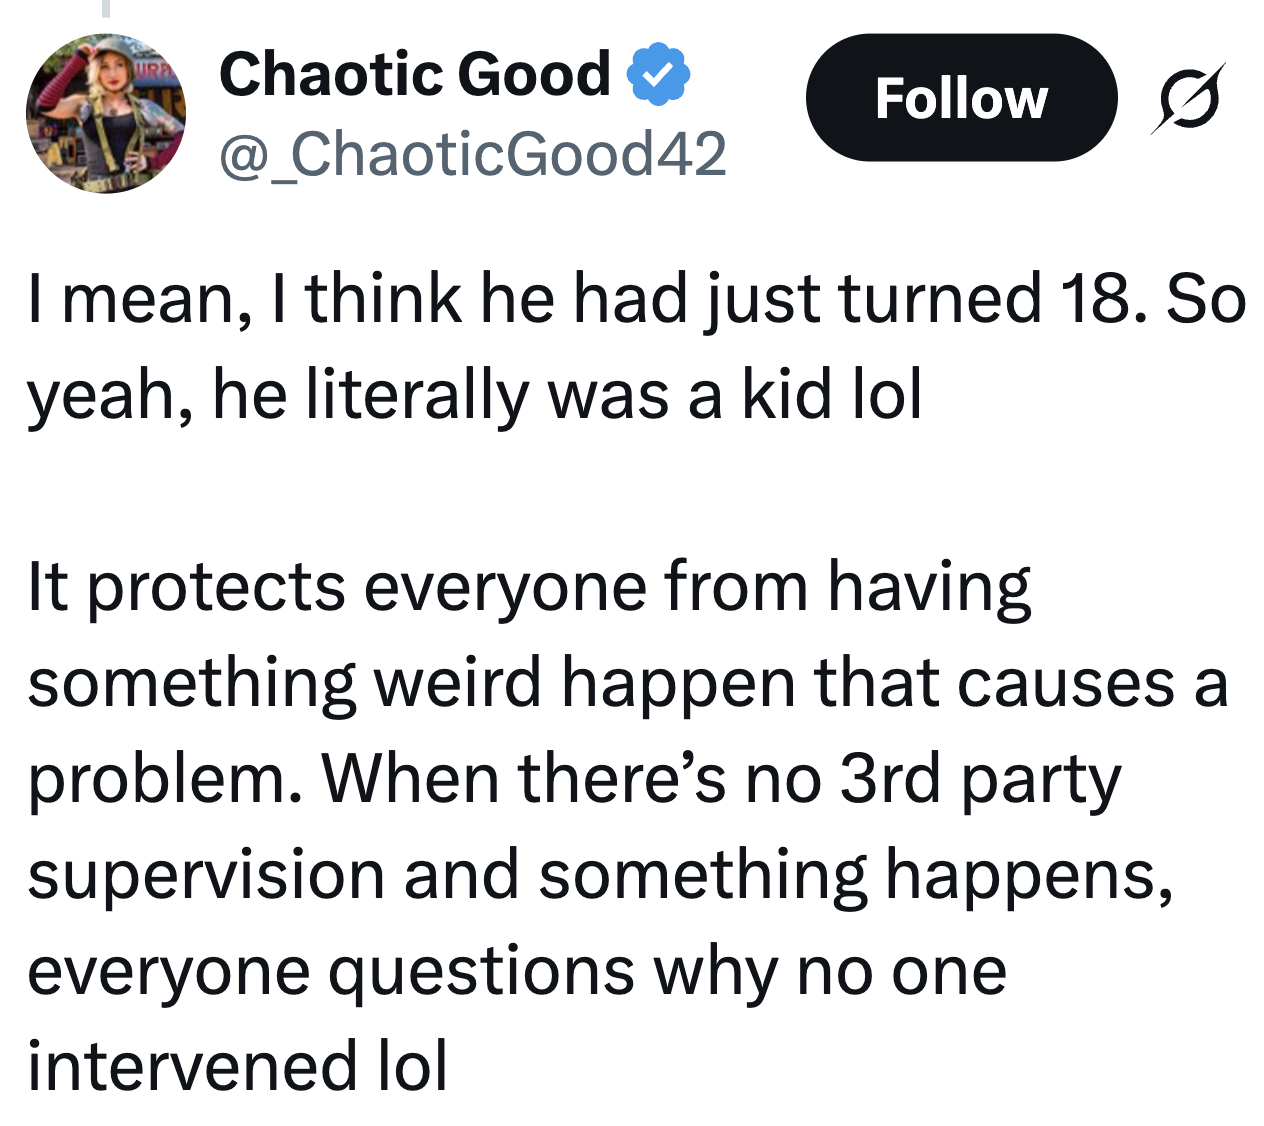
Task: Open the Chaotic Good display name
Action: pos(414,75)
